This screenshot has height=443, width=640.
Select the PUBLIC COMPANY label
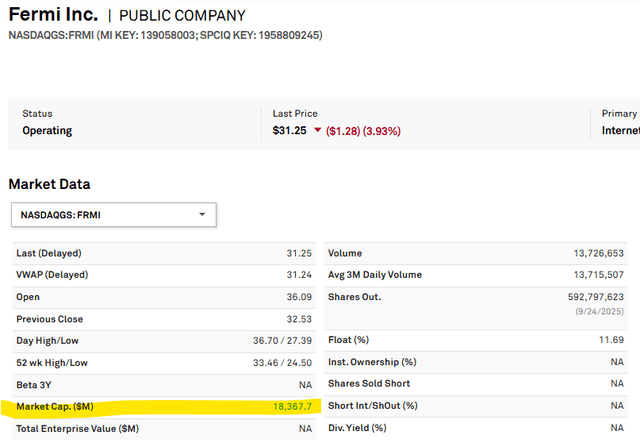click(x=183, y=17)
